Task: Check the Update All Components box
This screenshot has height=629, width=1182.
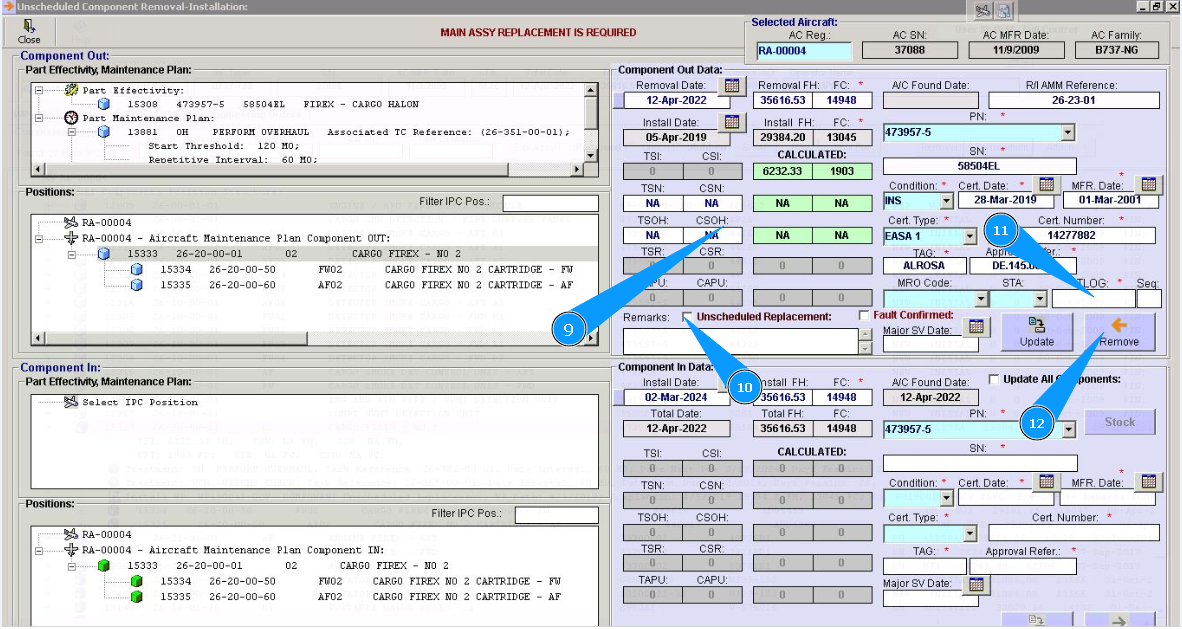Action: (x=993, y=379)
